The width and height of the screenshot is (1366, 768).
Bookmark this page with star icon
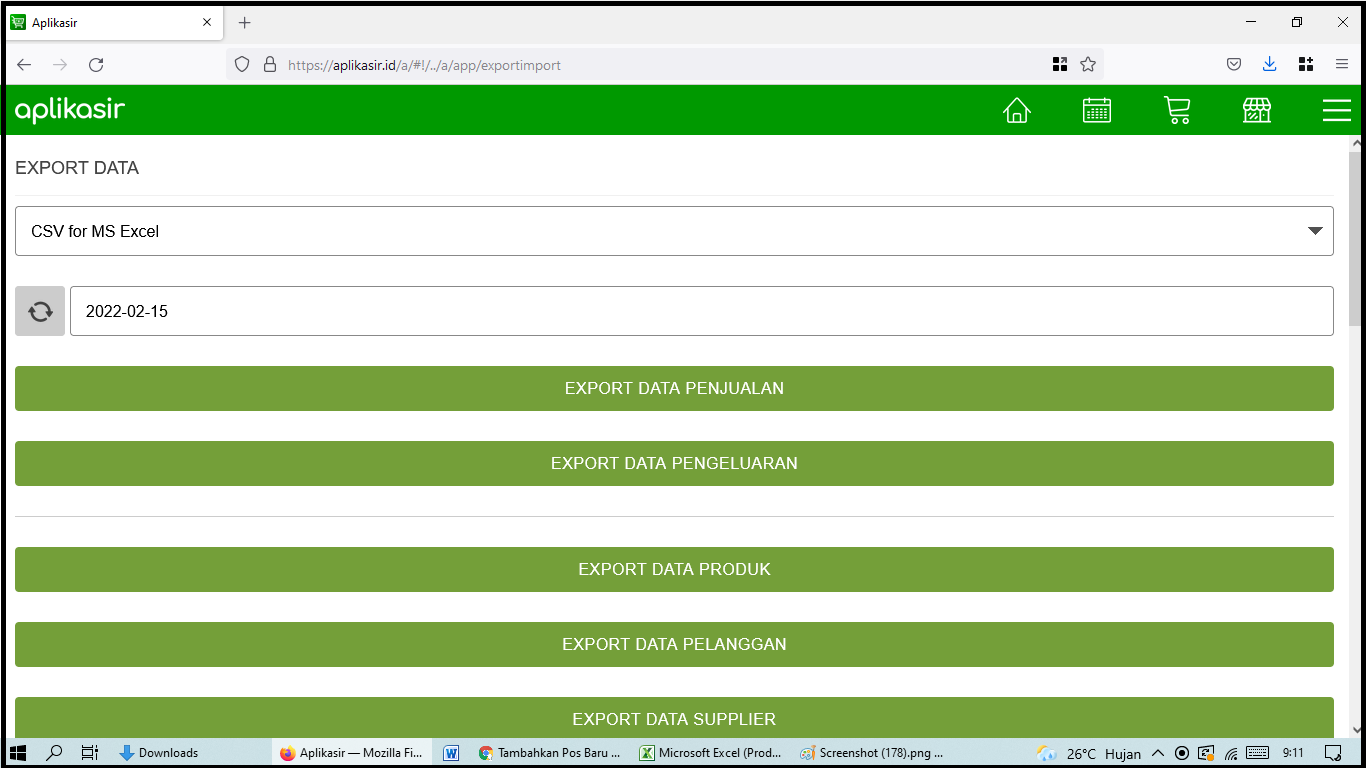click(1088, 64)
